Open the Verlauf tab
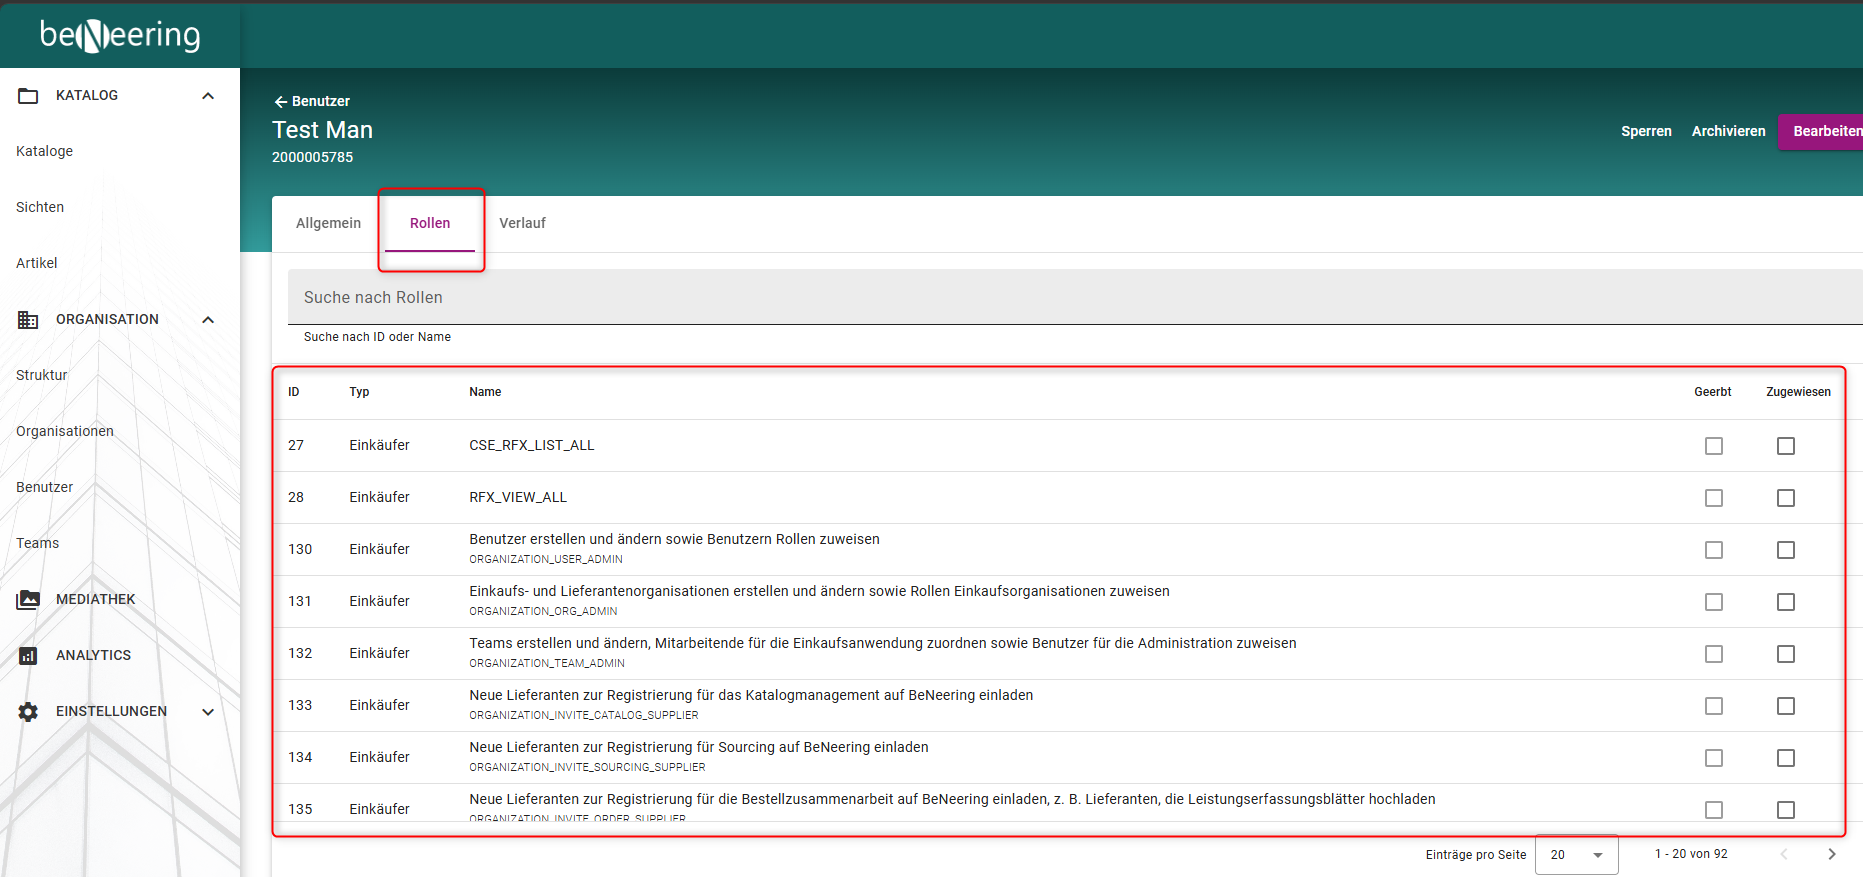1863x877 pixels. 522,223
